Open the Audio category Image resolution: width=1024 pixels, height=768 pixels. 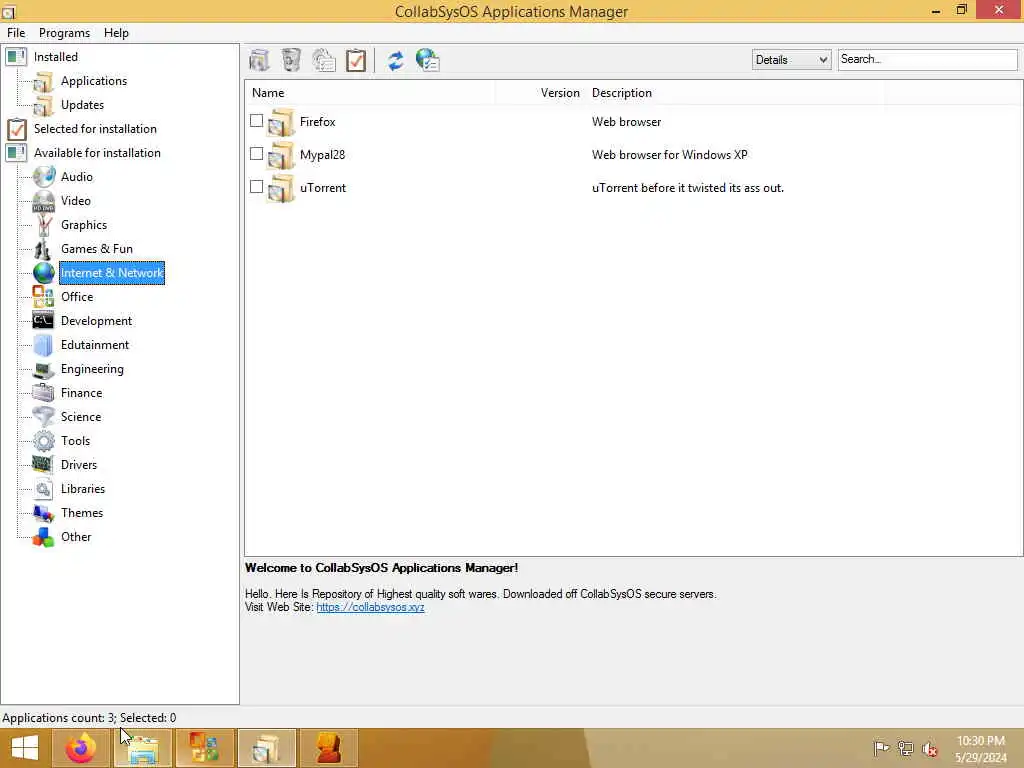click(76, 177)
